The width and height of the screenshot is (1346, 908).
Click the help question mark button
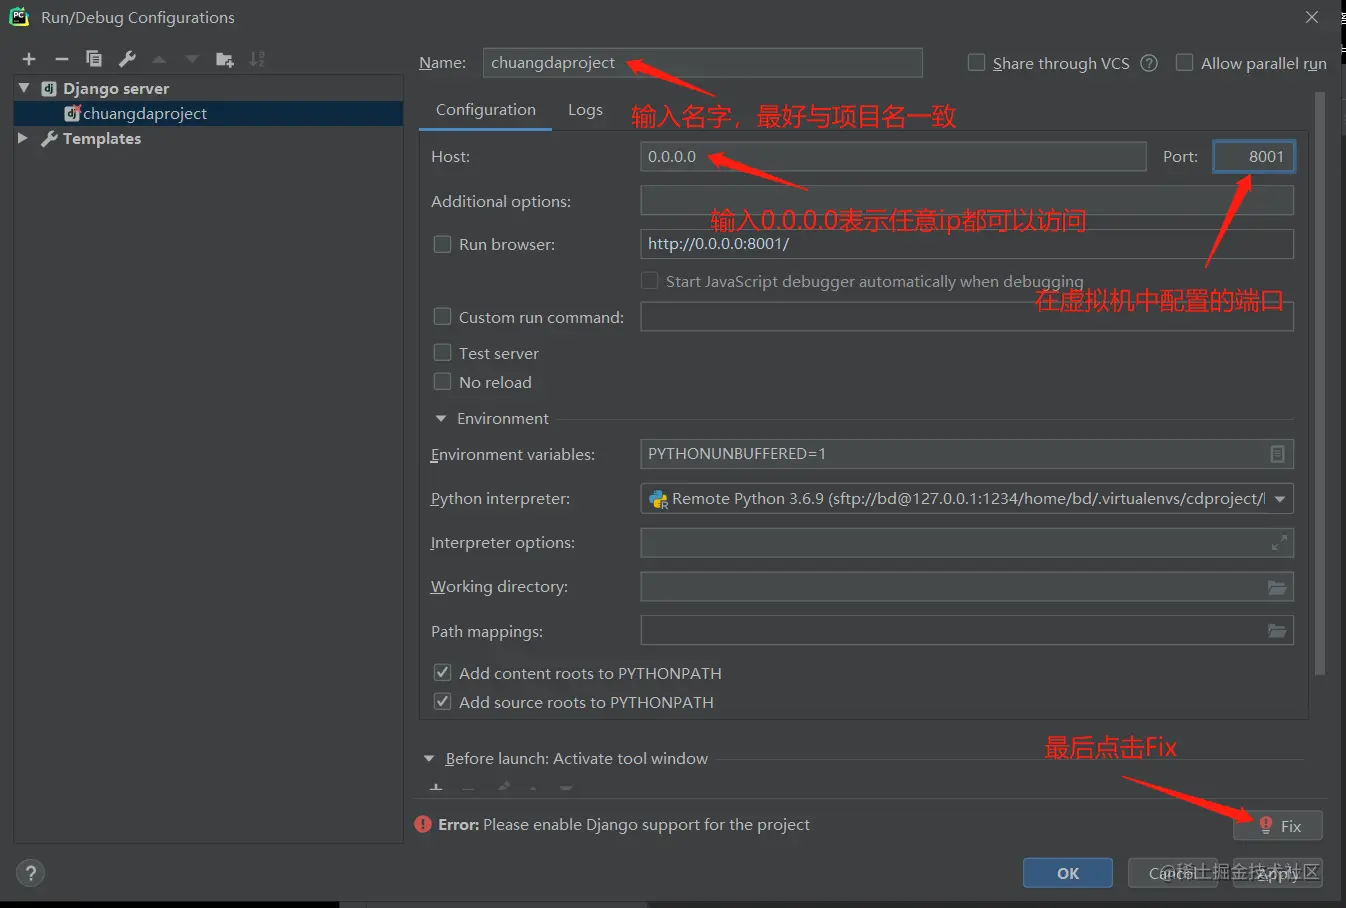[x=30, y=873]
